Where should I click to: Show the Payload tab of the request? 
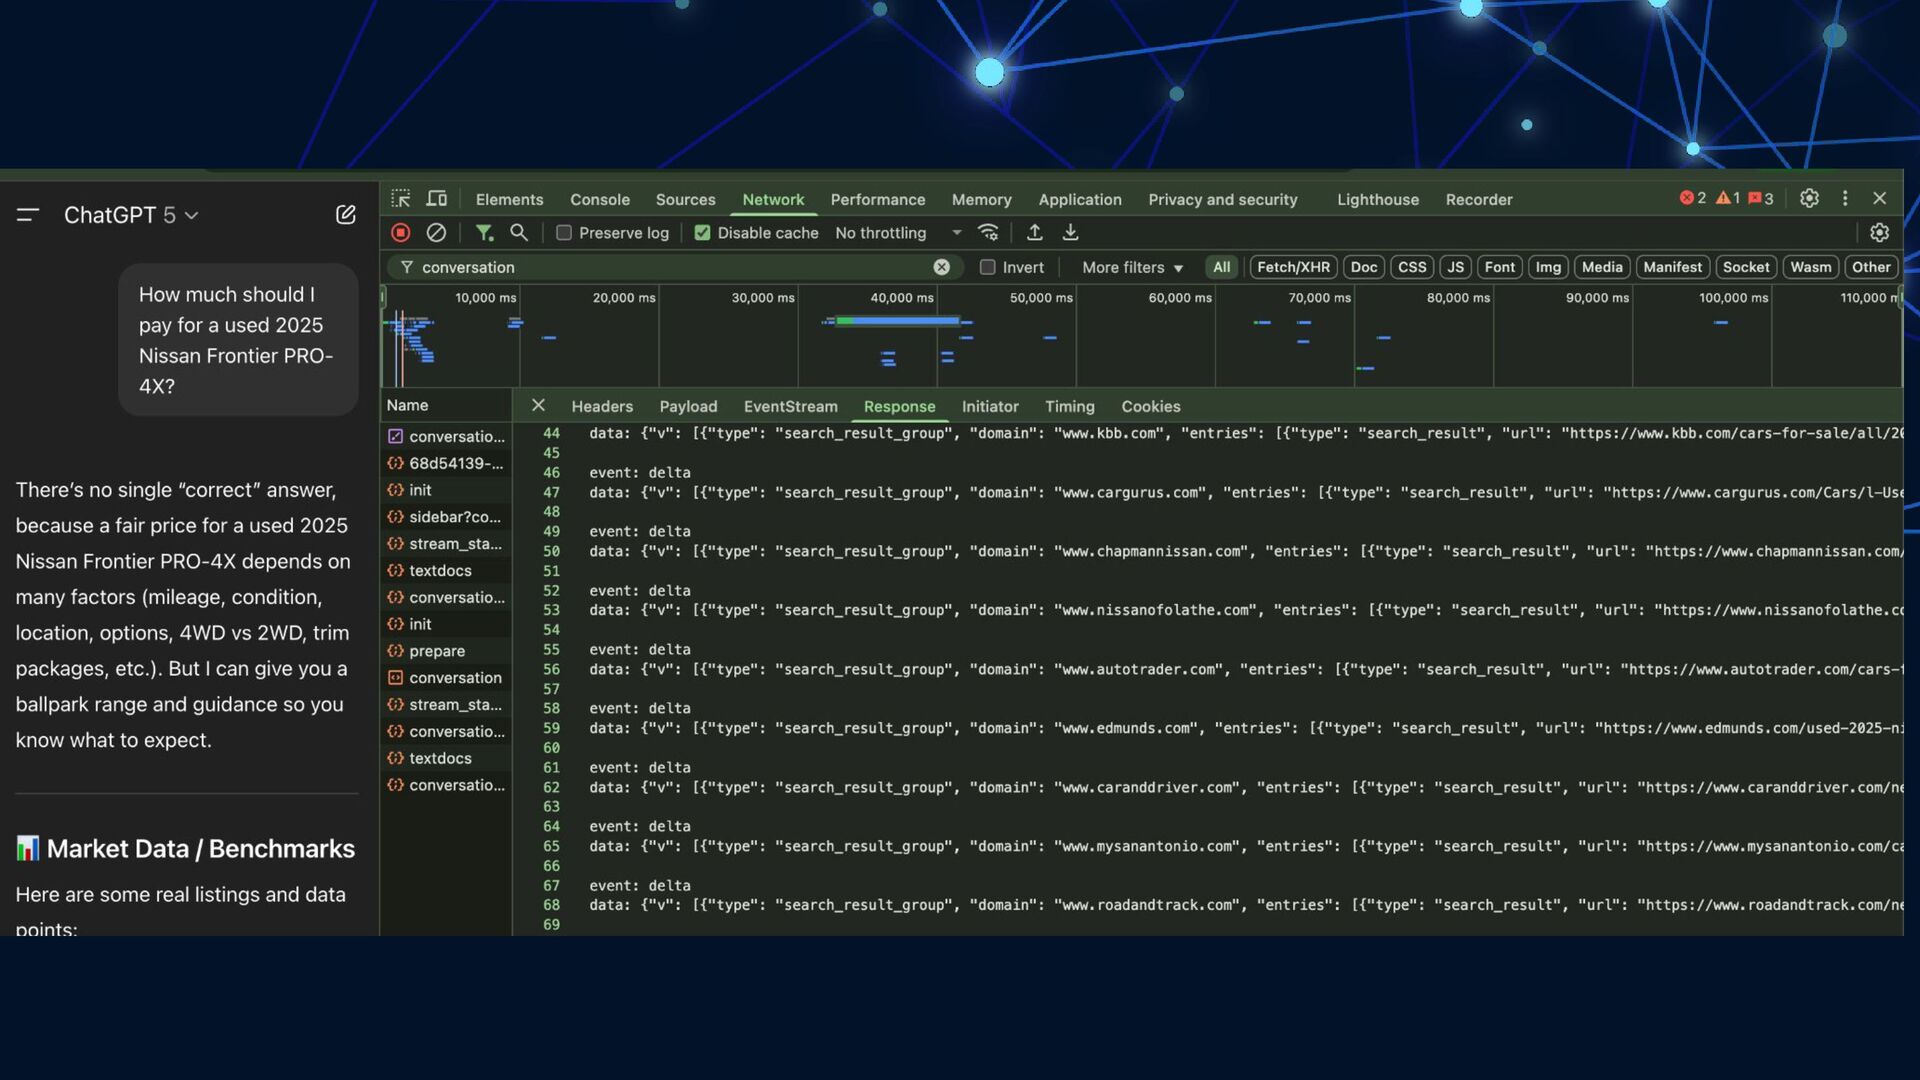pos(688,406)
